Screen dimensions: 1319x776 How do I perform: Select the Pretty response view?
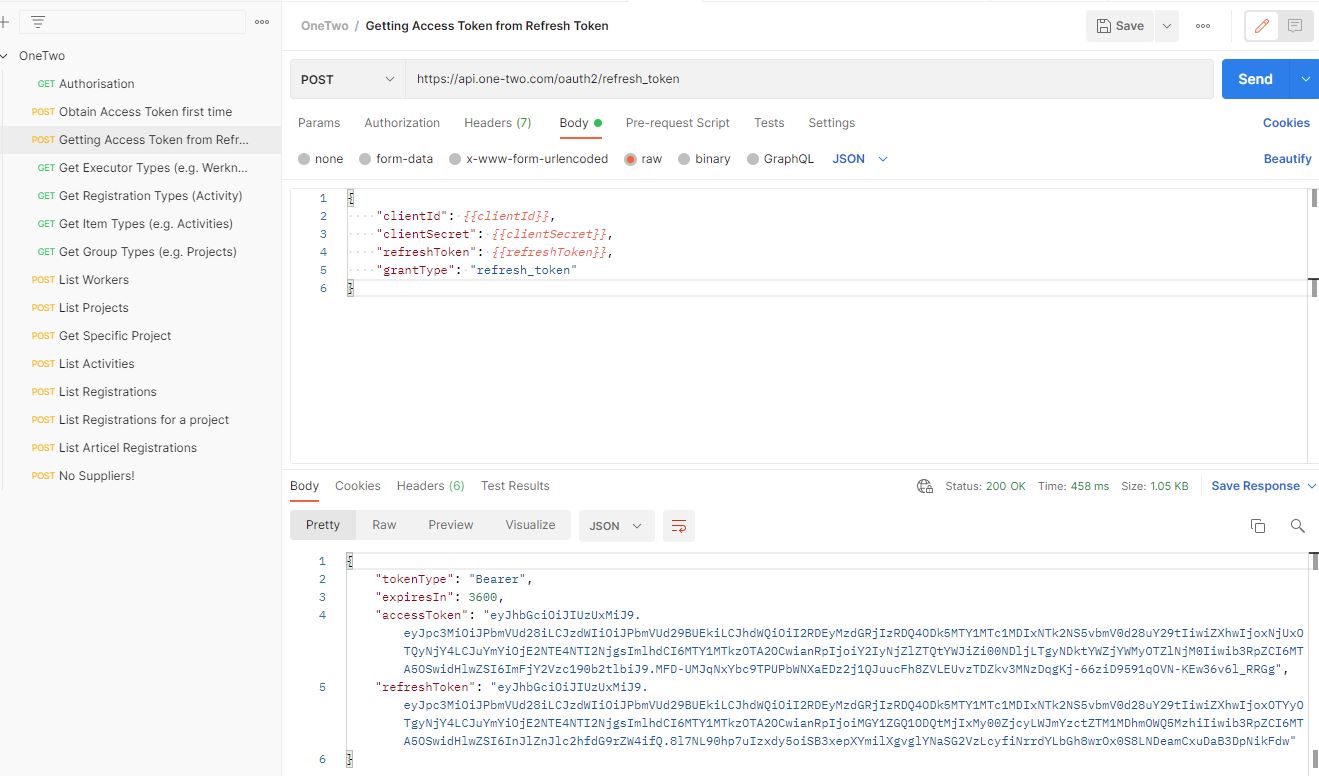tap(323, 525)
